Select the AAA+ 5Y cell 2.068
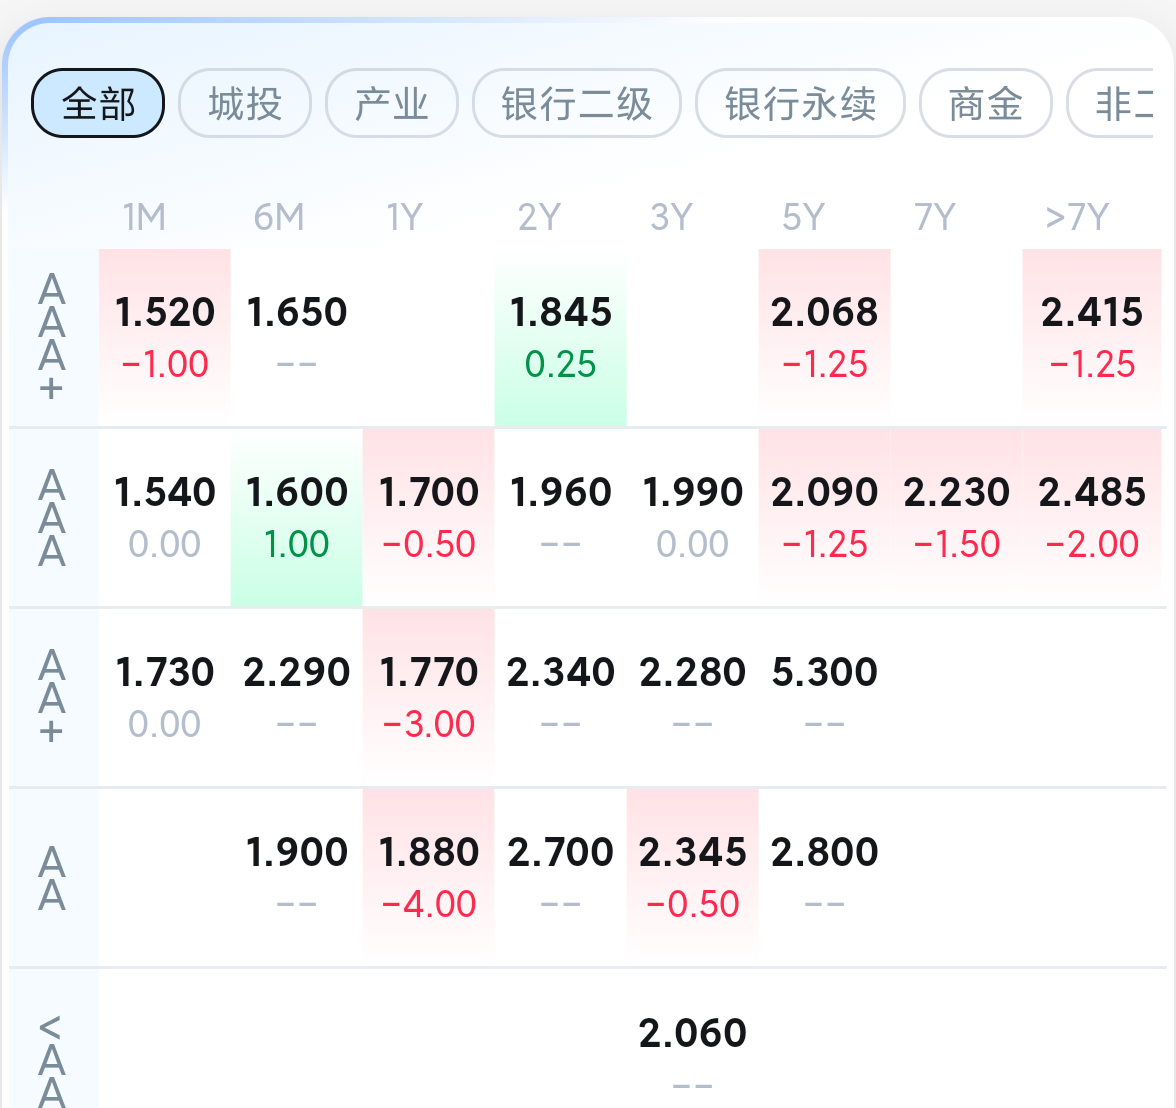This screenshot has width=1176, height=1108. [x=825, y=336]
